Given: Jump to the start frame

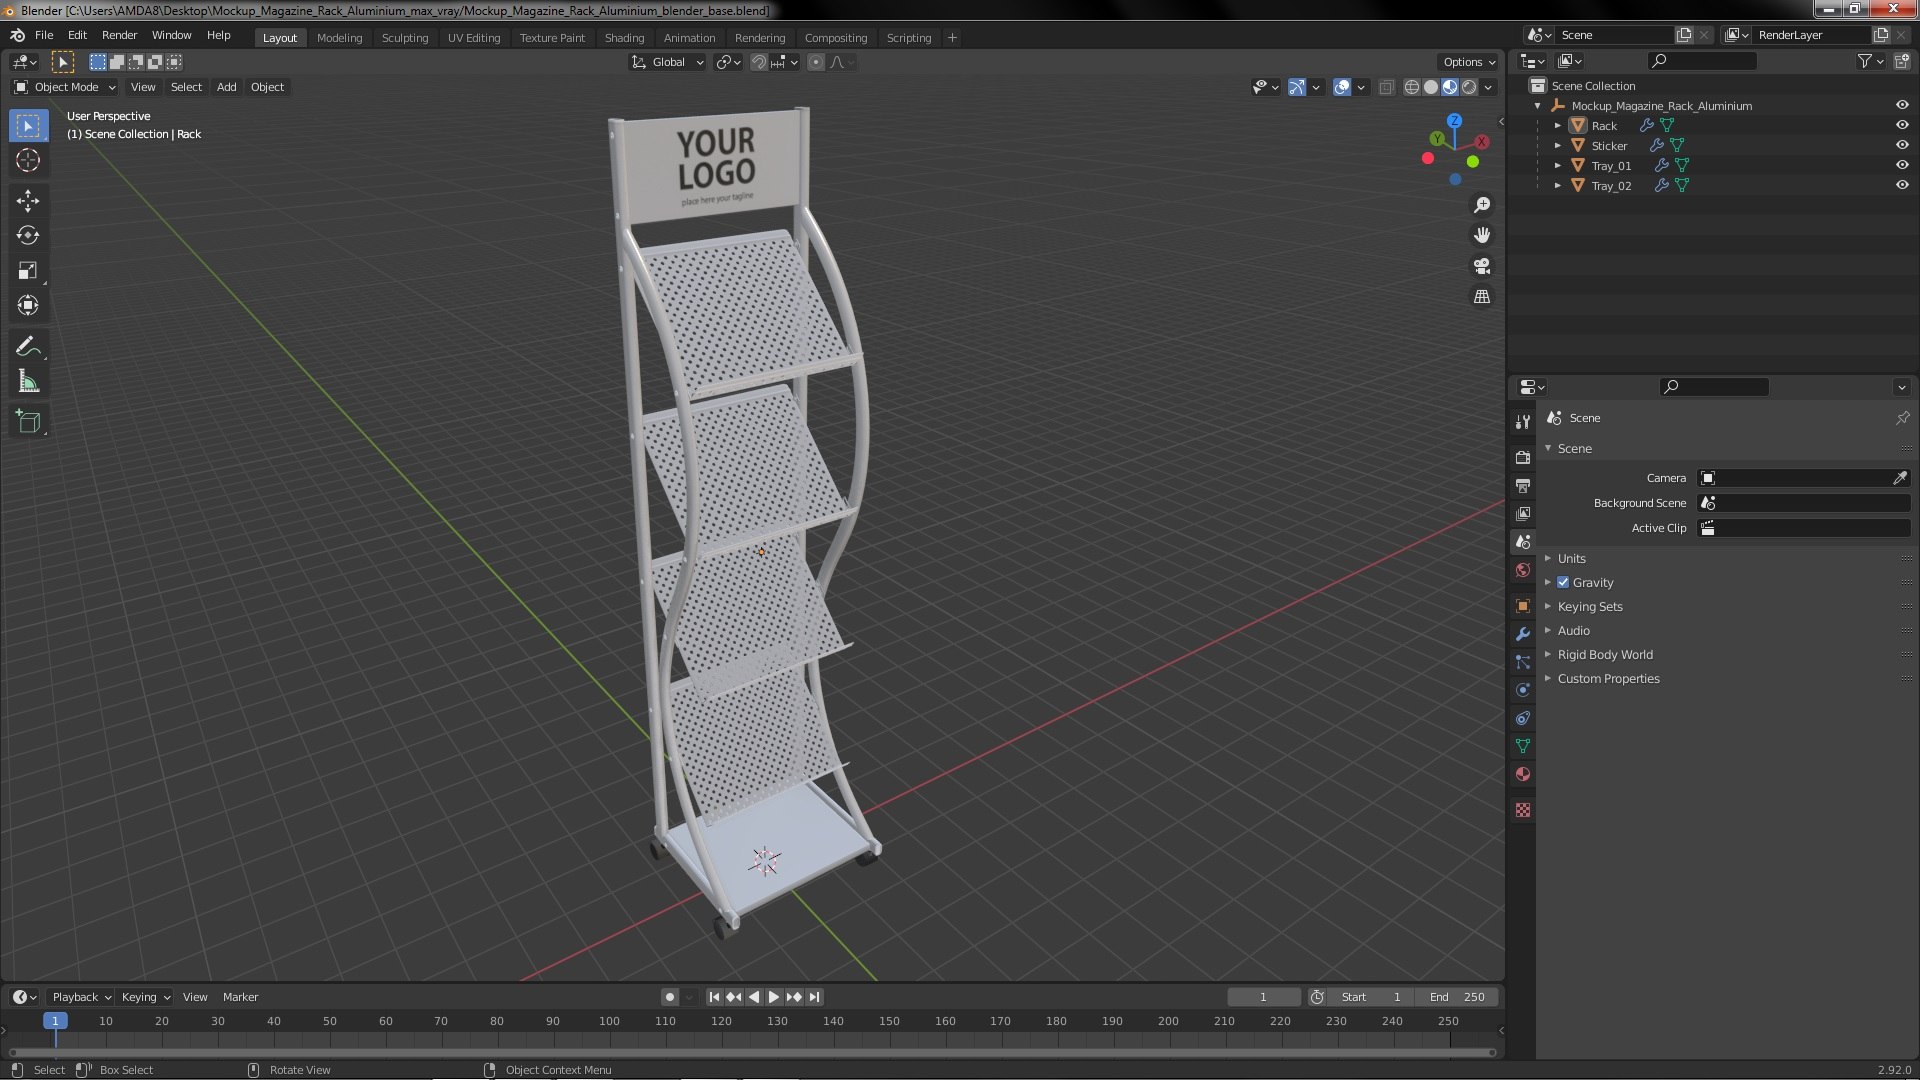Looking at the screenshot, I should 714,997.
